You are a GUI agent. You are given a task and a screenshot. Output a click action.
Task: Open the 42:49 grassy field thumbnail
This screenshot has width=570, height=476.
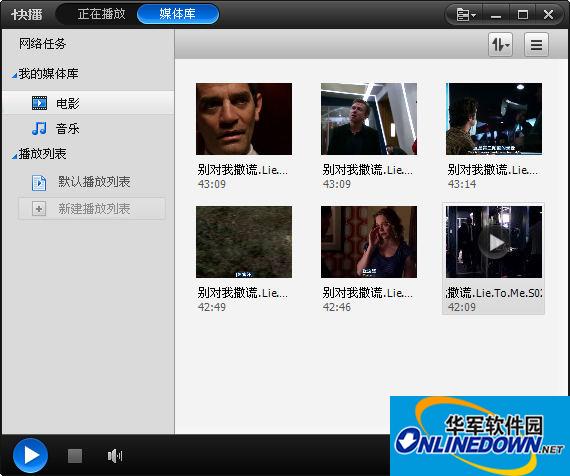tap(244, 242)
